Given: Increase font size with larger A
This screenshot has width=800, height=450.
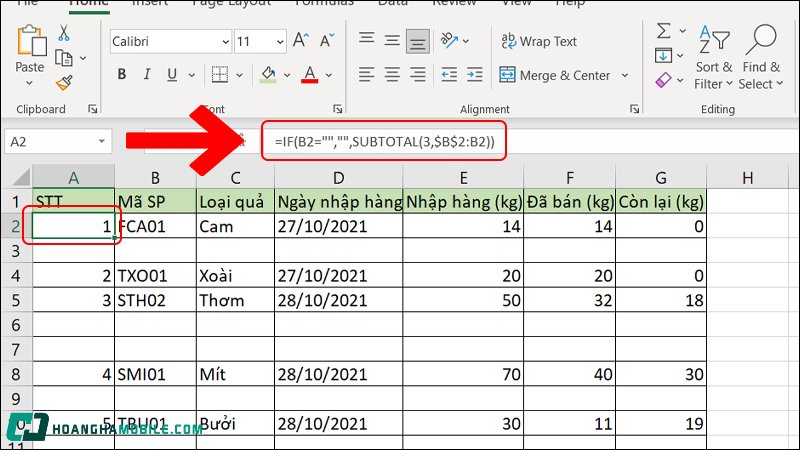Looking at the screenshot, I should [301, 40].
